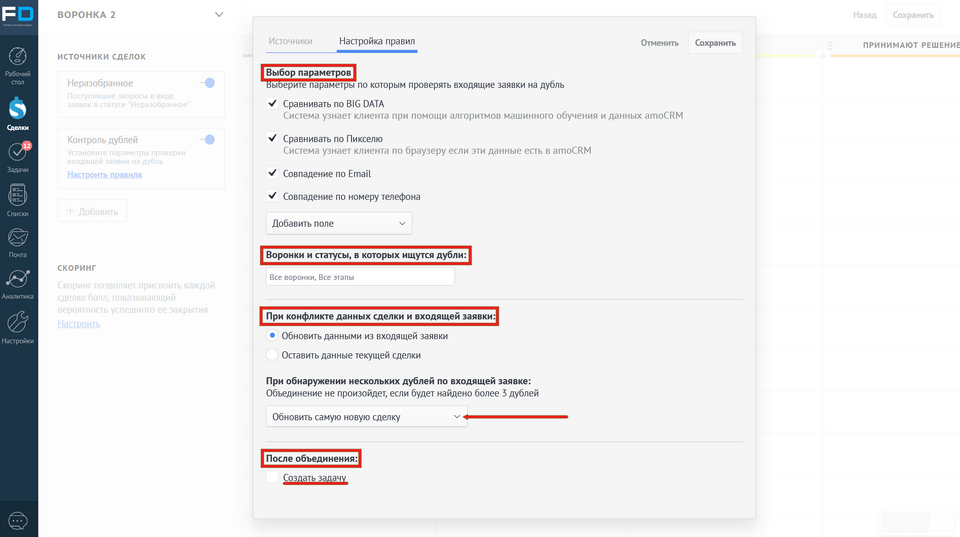
Task: Open the Аналитика analytics icon
Action: click(18, 280)
